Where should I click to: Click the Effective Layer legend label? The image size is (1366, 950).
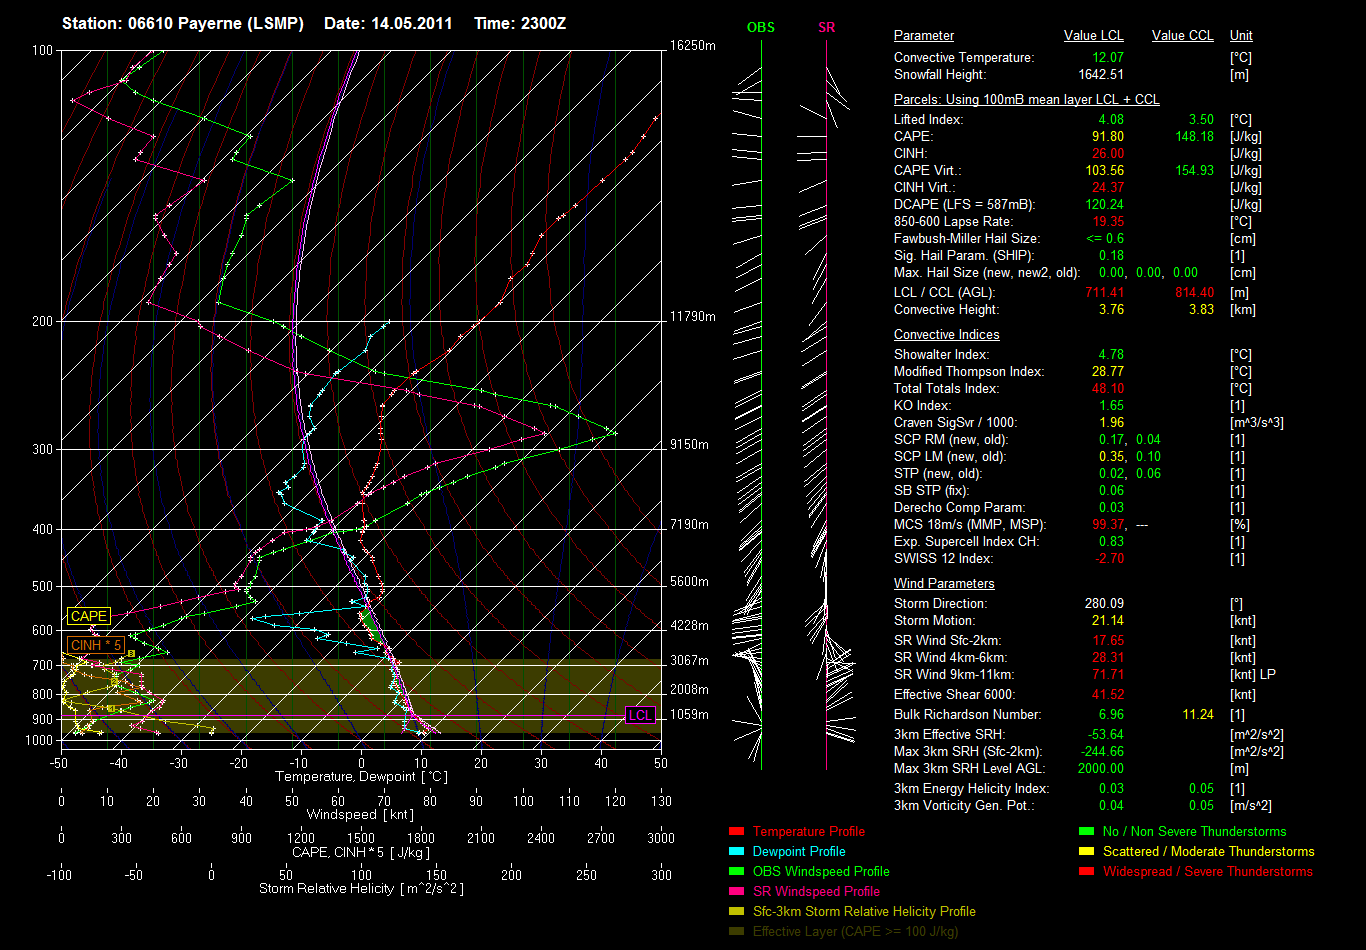pos(855,932)
